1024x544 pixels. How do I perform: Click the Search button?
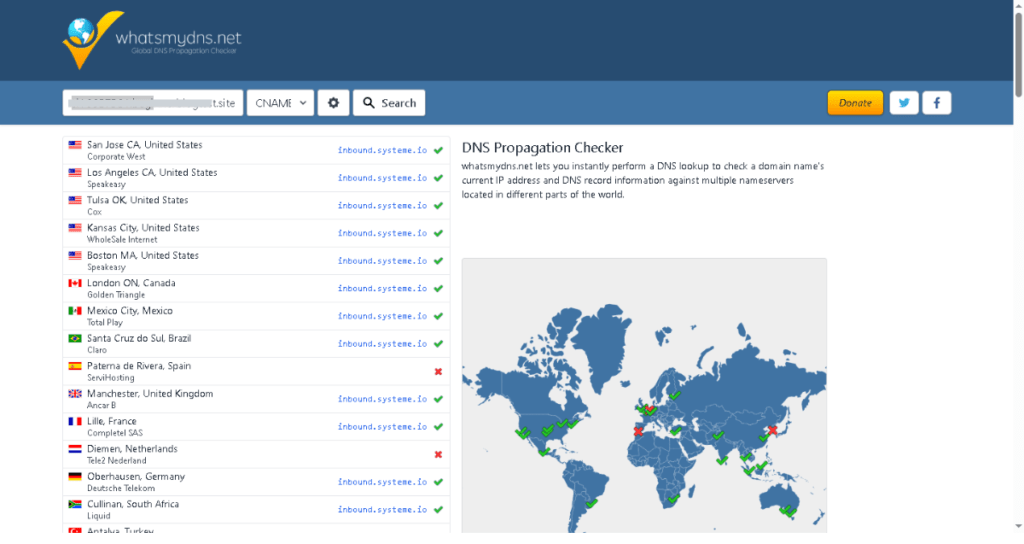click(x=389, y=103)
